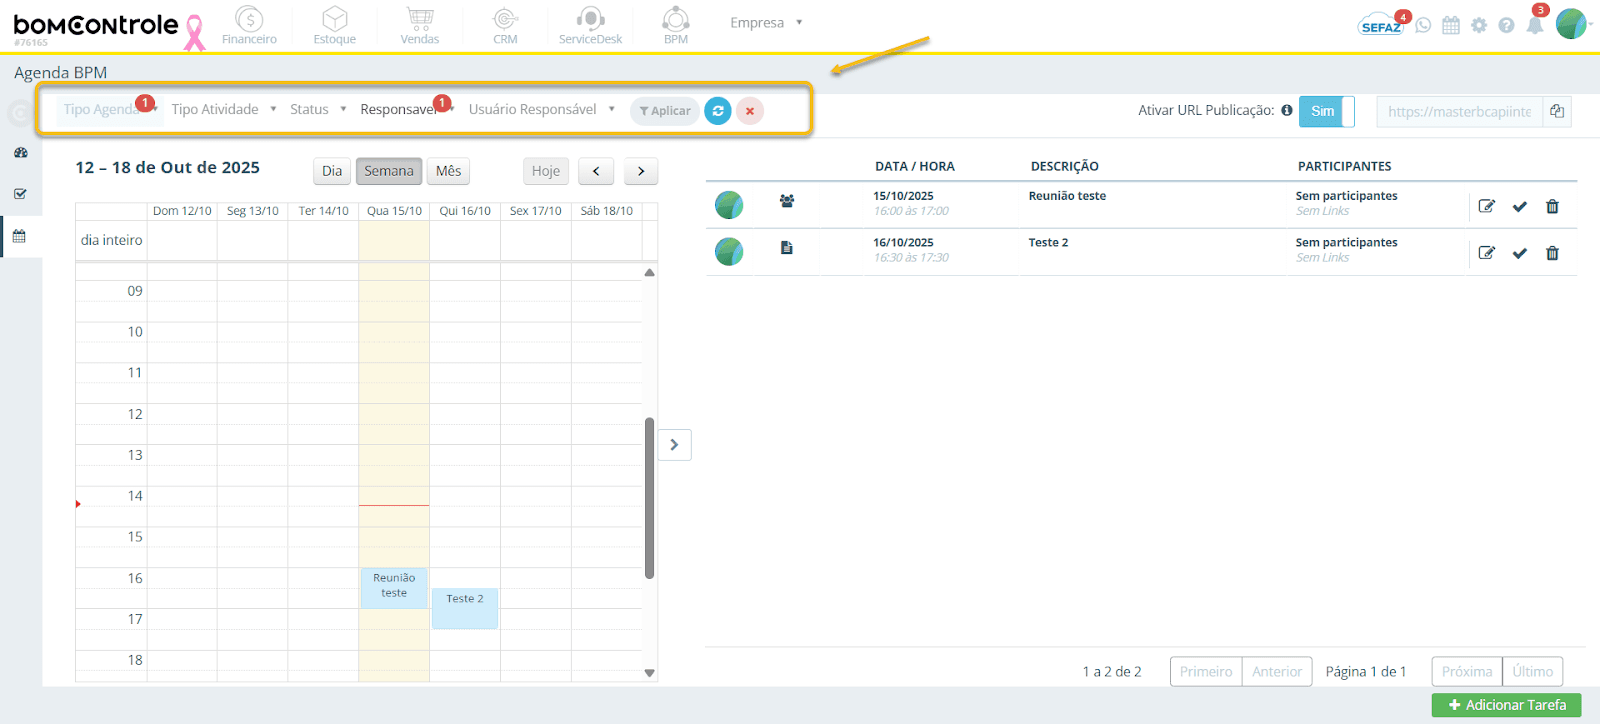This screenshot has width=1600, height=724.
Task: Open the dashboard icon in left sidebar
Action: (21, 153)
